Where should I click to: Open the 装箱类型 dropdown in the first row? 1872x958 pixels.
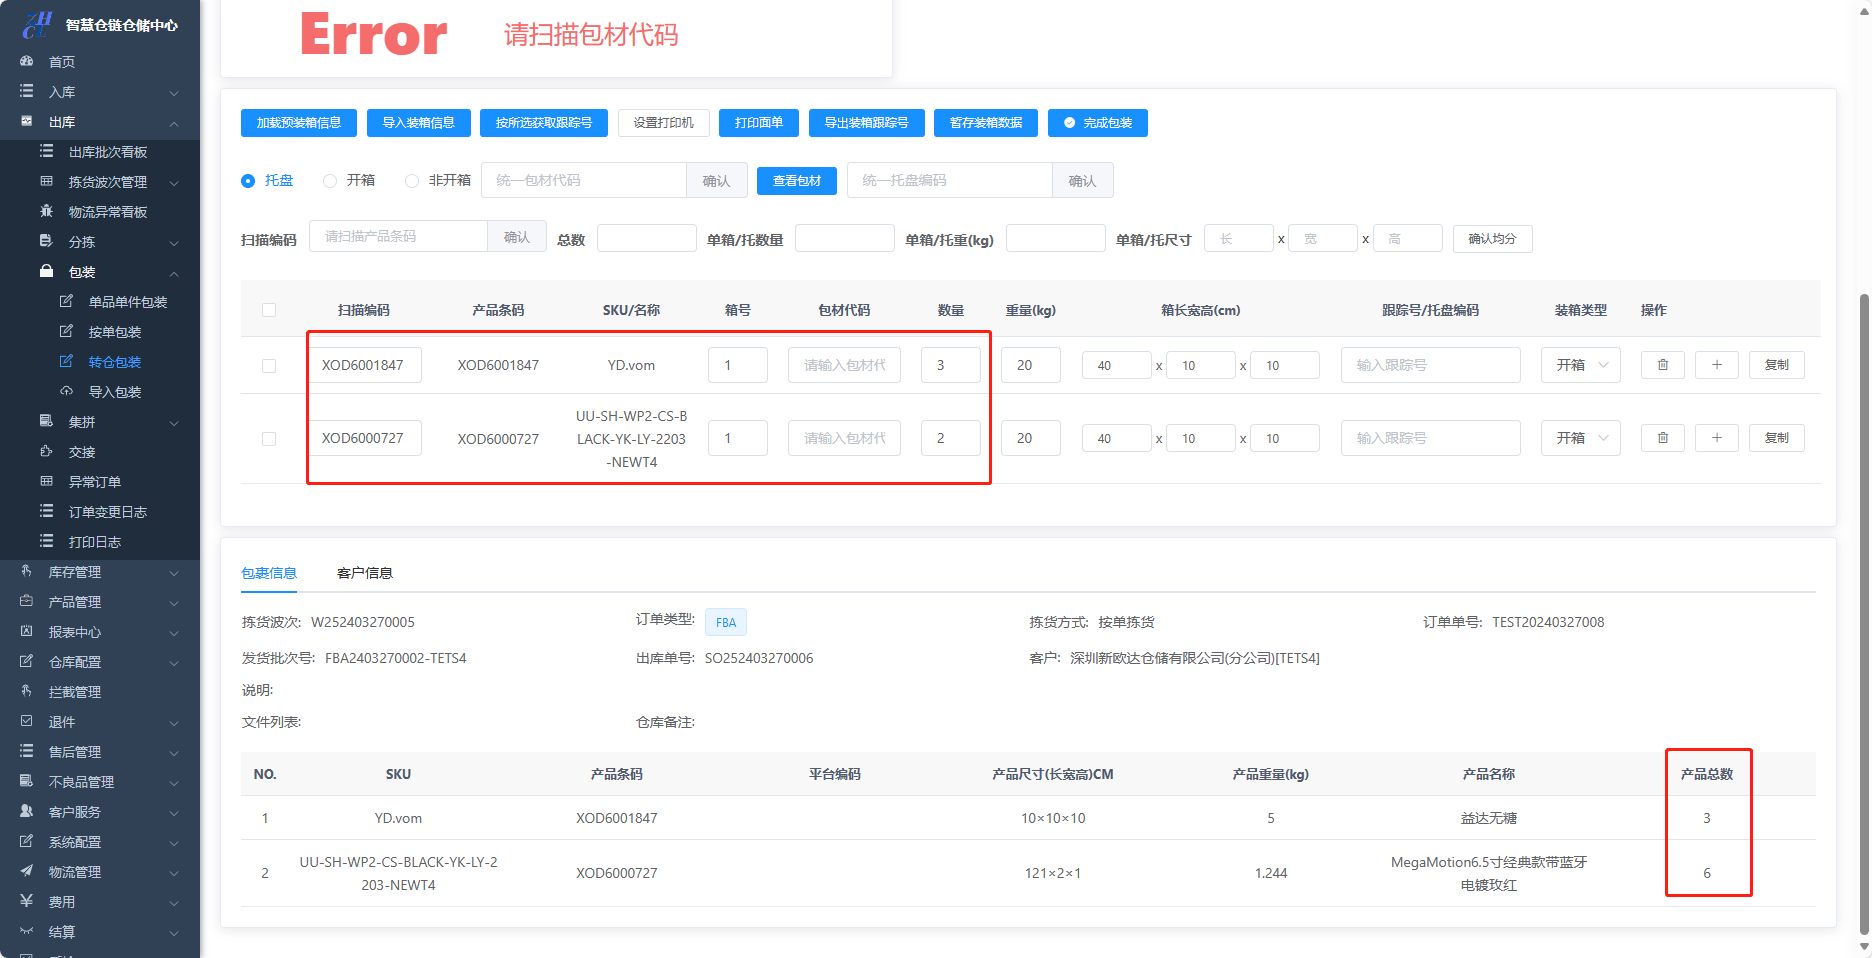[x=1580, y=365]
